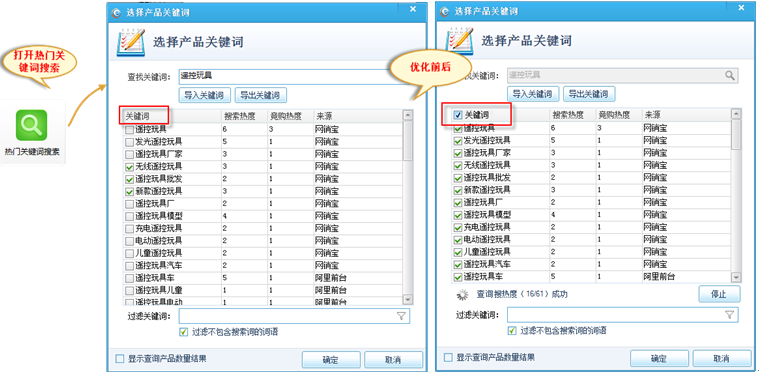This screenshot has height=372, width=759.
Task: Uncheck 充电遥控玩具 checkbox in right window
Action: (457, 227)
